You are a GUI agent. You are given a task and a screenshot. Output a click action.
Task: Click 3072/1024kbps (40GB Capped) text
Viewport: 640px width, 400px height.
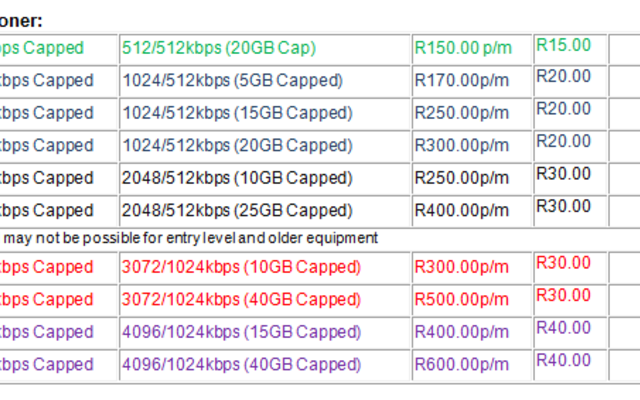(241, 300)
